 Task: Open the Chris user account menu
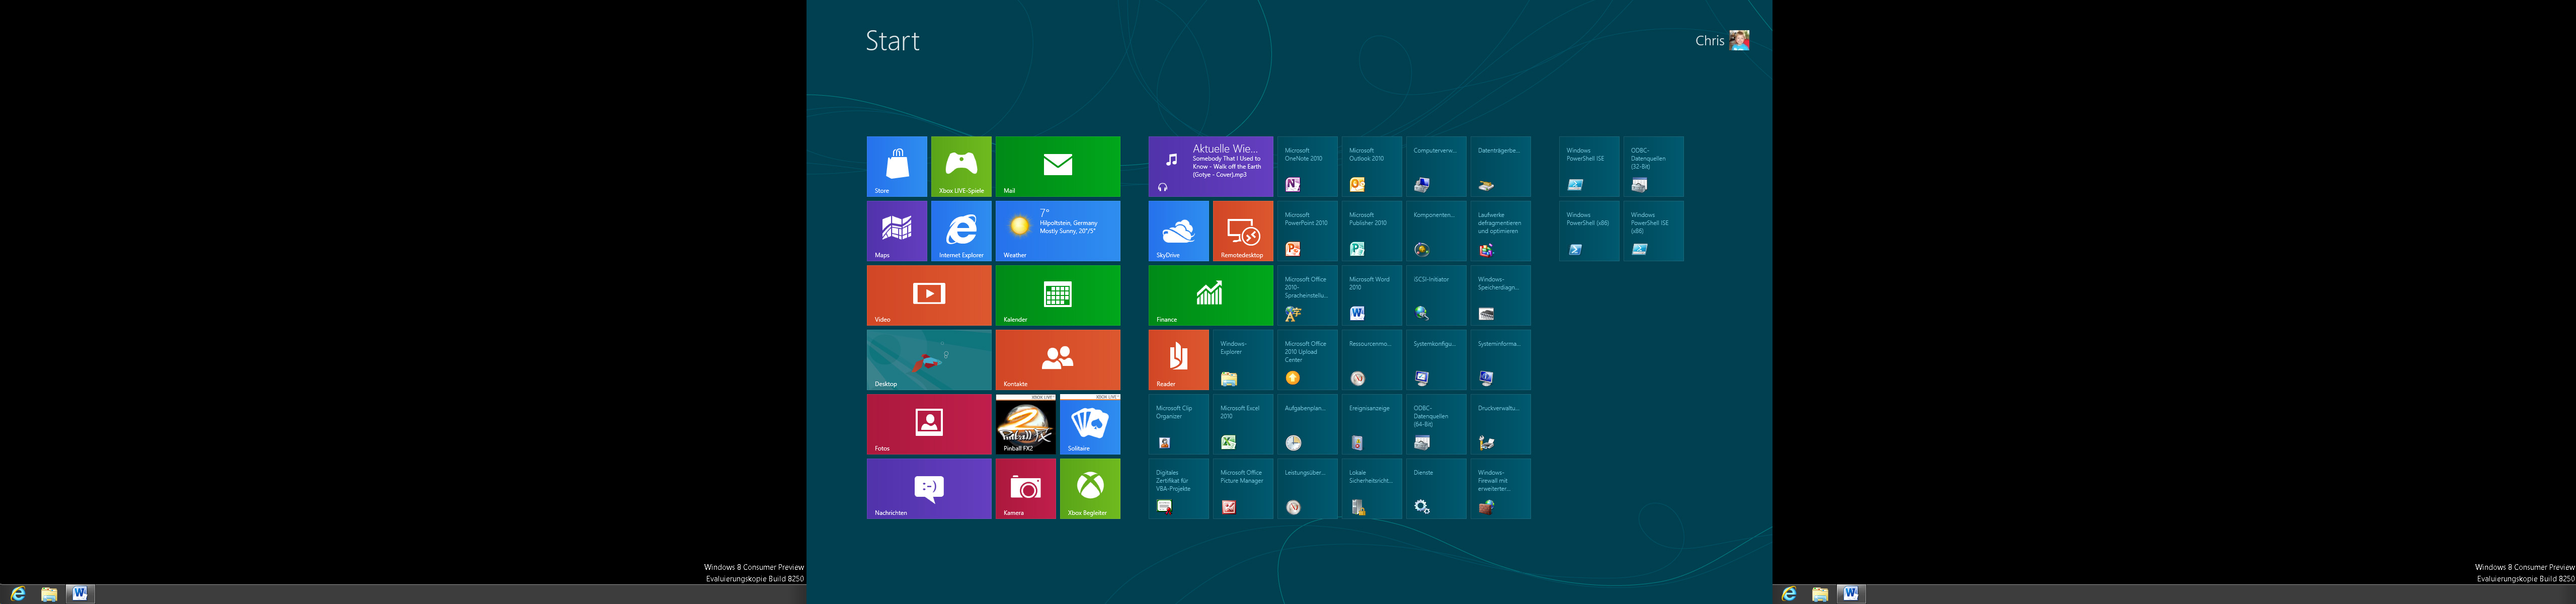[x=1722, y=40]
